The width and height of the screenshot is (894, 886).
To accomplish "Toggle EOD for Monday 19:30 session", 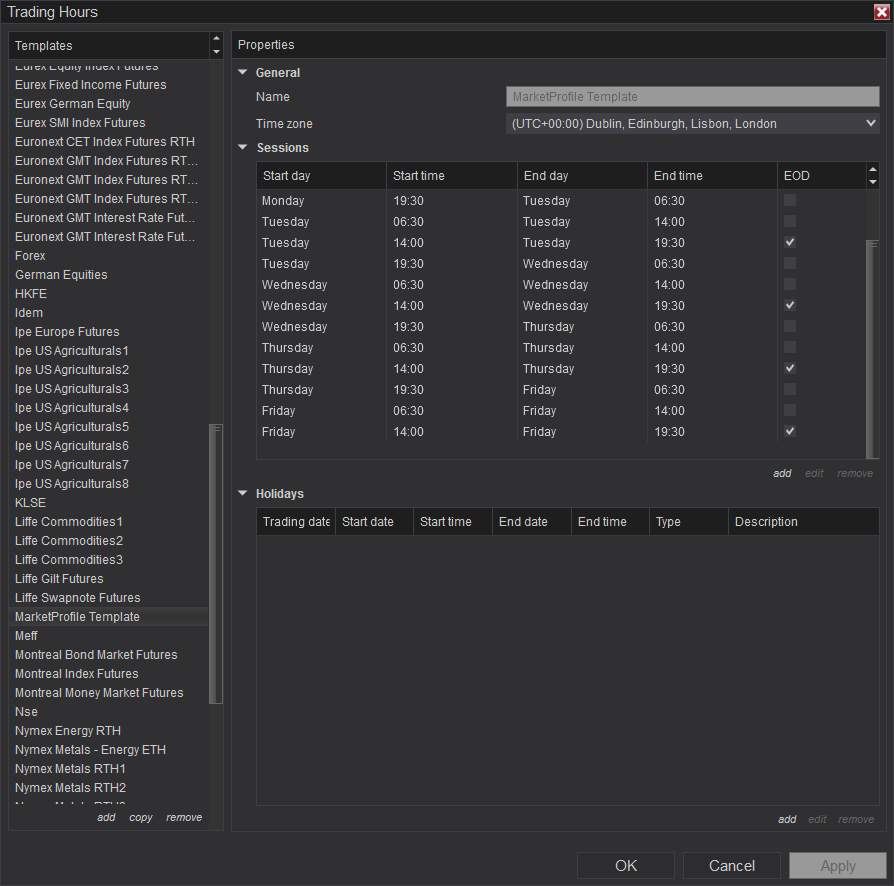I will 790,200.
